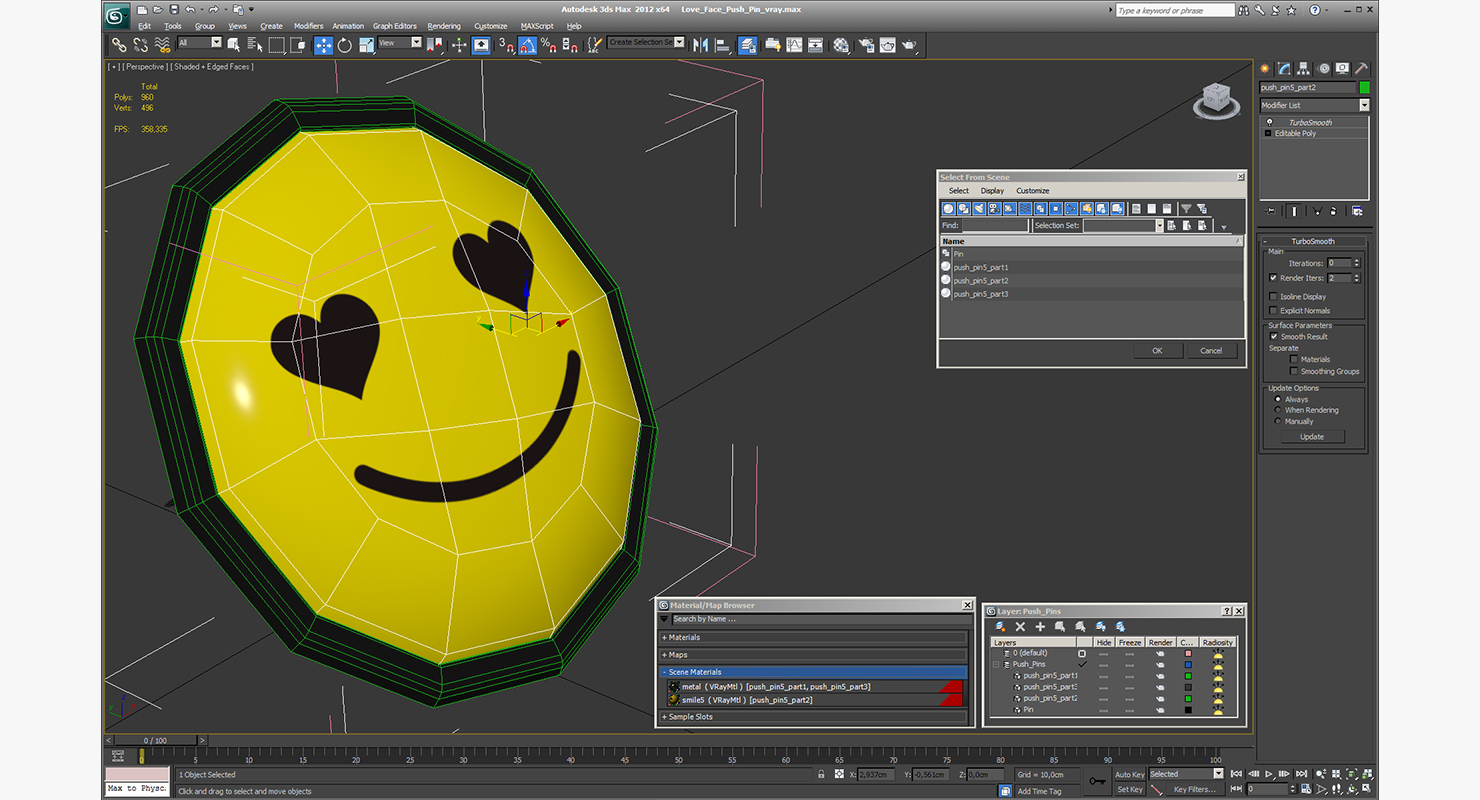Toggle the Render Iters checkbox
1480x800 pixels.
(1273, 278)
